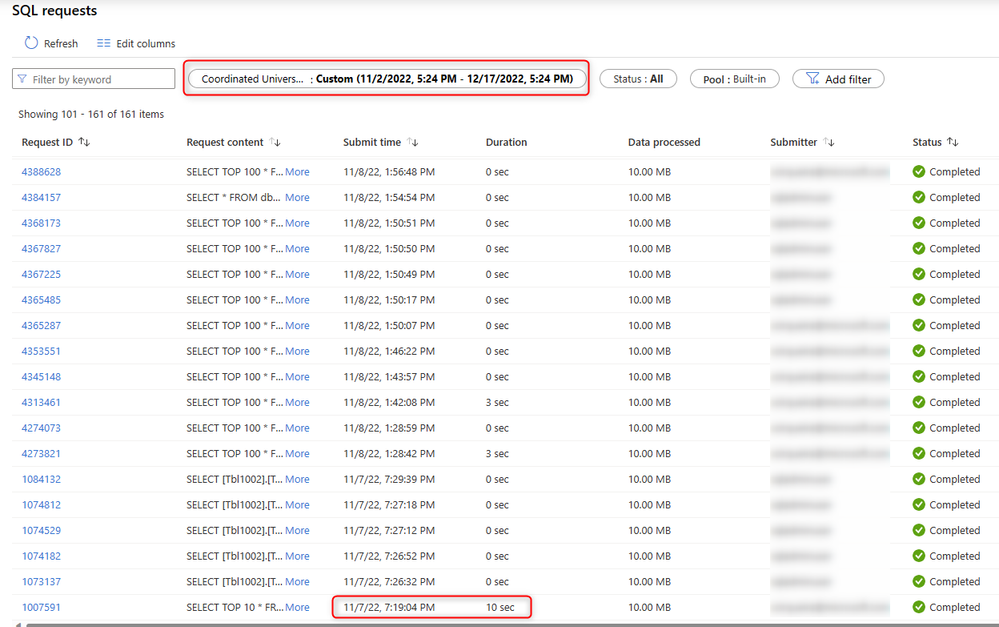Open the Coordinated Universal time range filter

(387, 79)
